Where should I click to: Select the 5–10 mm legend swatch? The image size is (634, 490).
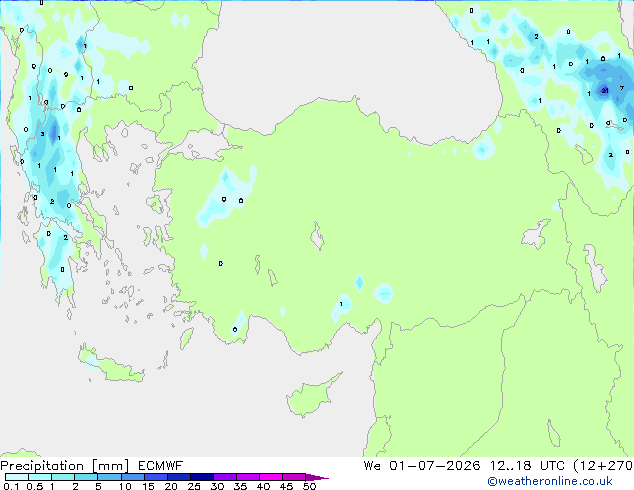point(110,477)
